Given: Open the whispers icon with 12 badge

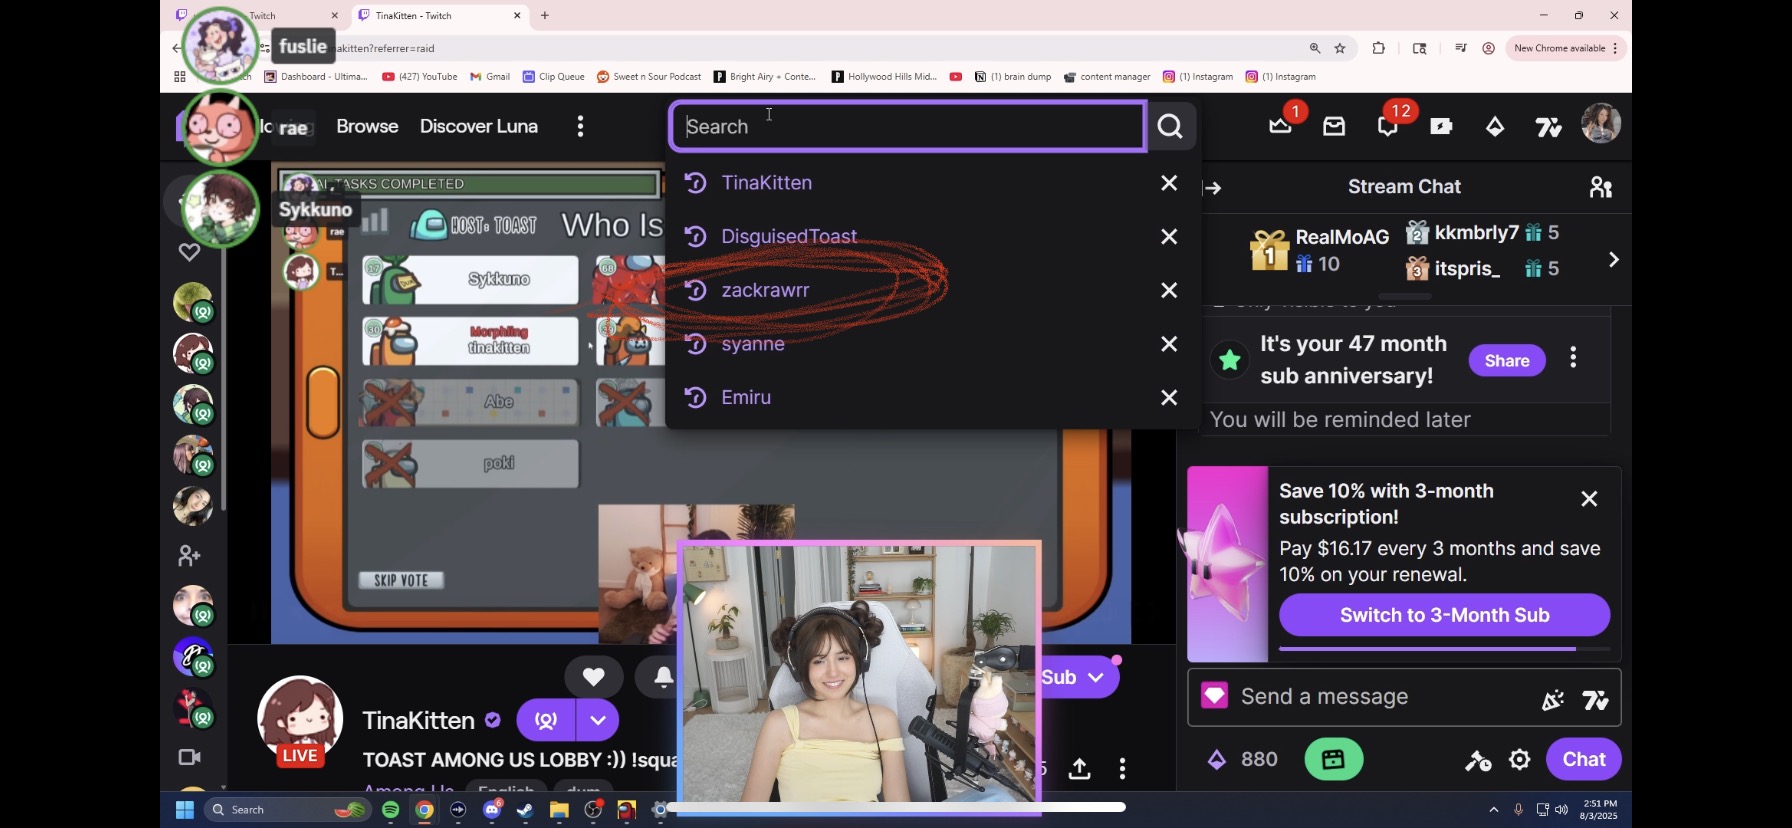Looking at the screenshot, I should pos(1388,126).
